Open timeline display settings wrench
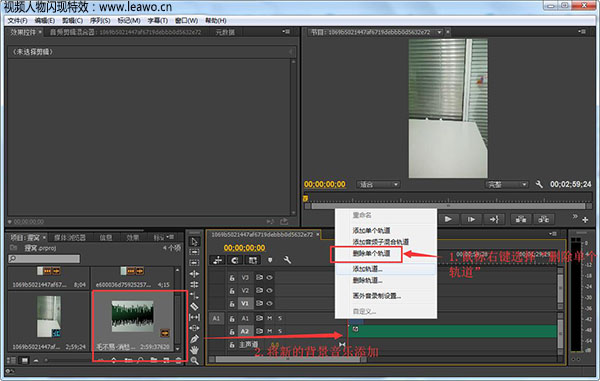The width and height of the screenshot is (600, 381). coord(287,260)
